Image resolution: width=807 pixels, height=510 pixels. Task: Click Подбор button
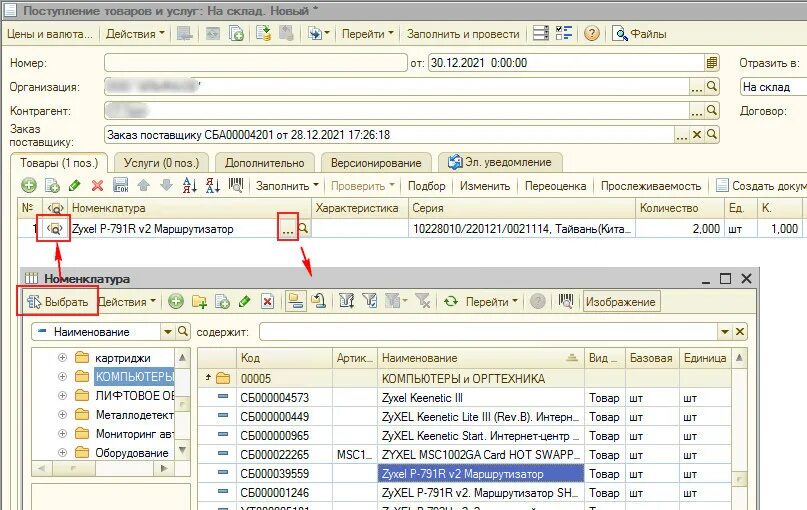click(427, 186)
